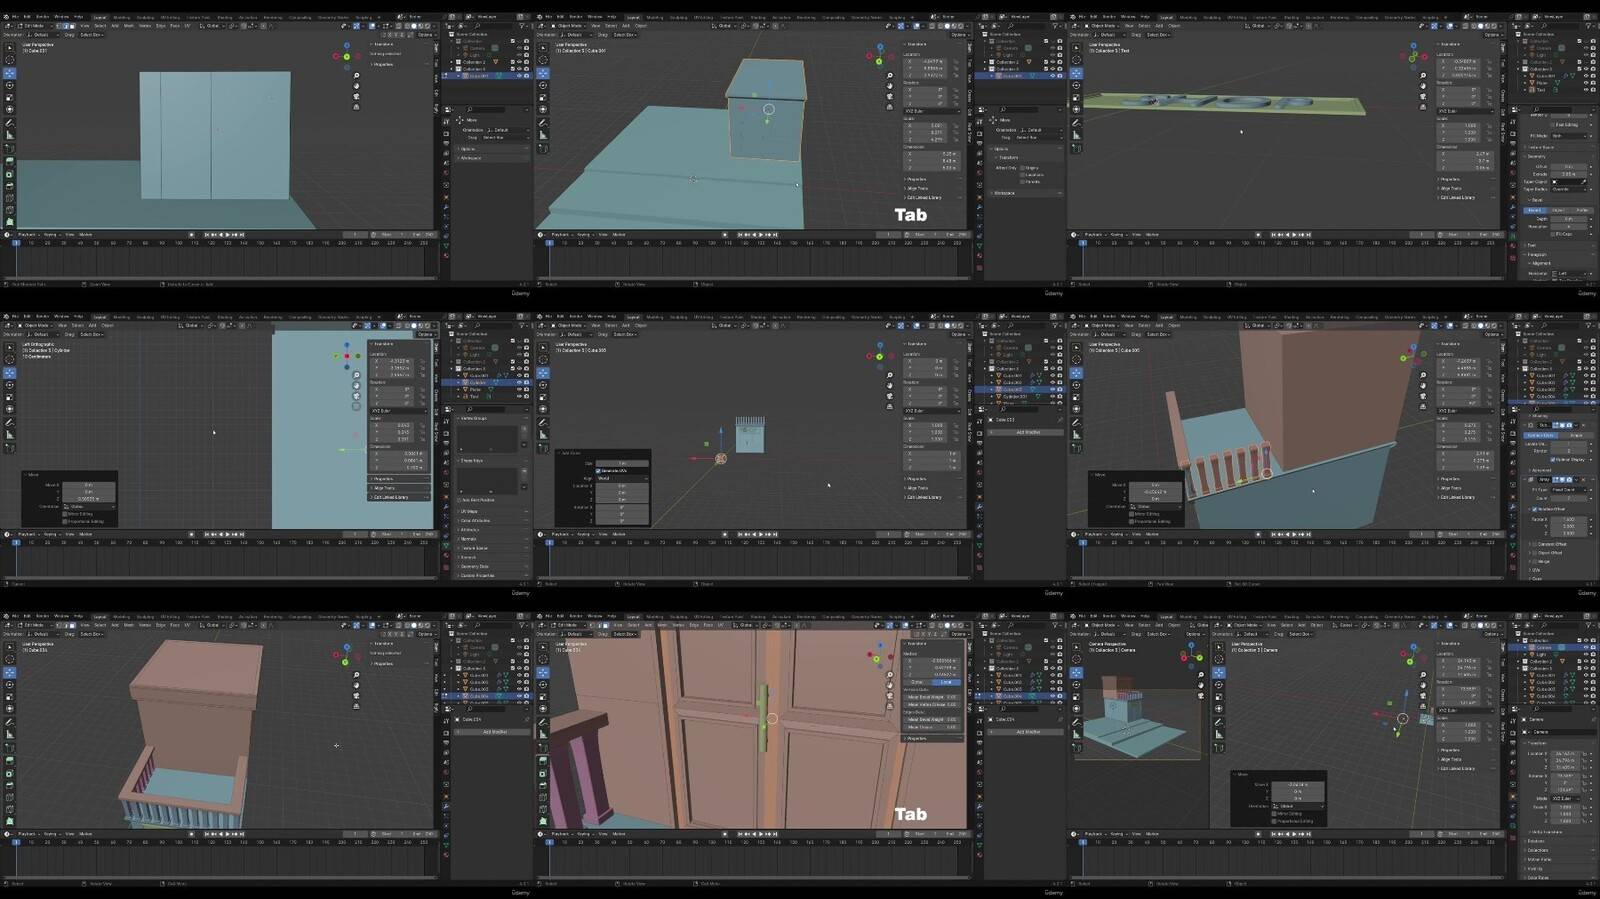Screen dimensions: 1600x899
Task: Expand Delta Transform in bottom-right frame properties
Action: (1545, 832)
